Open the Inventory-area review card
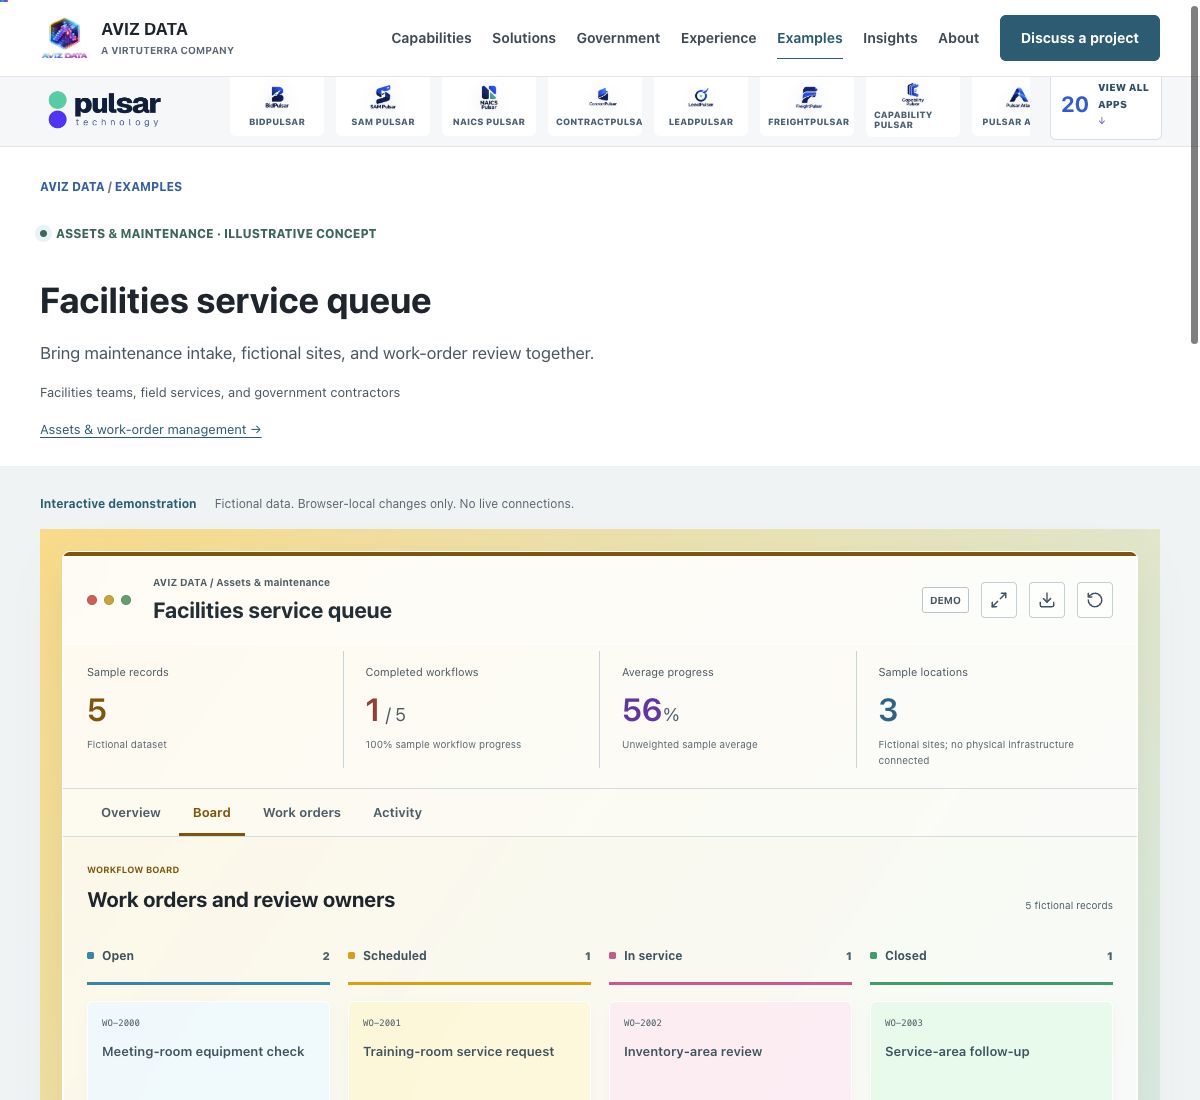 [x=730, y=1051]
